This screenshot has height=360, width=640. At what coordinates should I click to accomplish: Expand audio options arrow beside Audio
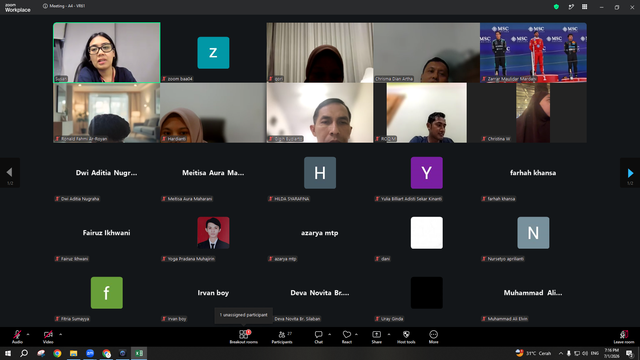(28, 334)
